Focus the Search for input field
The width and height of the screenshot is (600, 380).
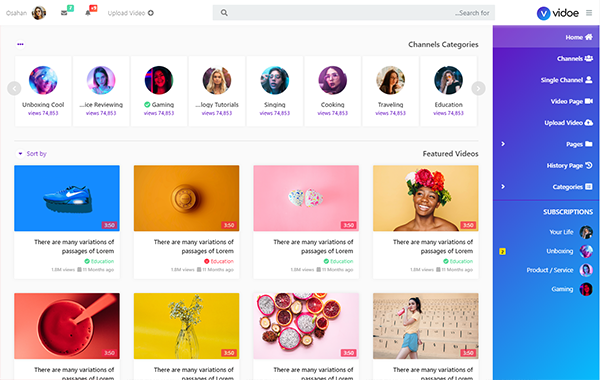click(354, 13)
